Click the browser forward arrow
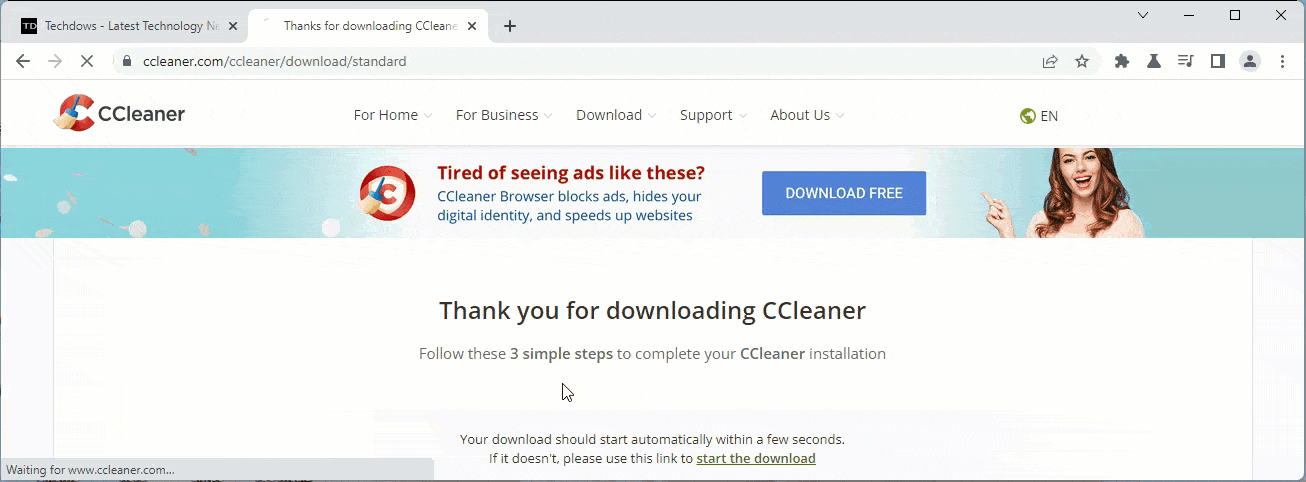Image resolution: width=1306 pixels, height=482 pixels. [x=55, y=61]
